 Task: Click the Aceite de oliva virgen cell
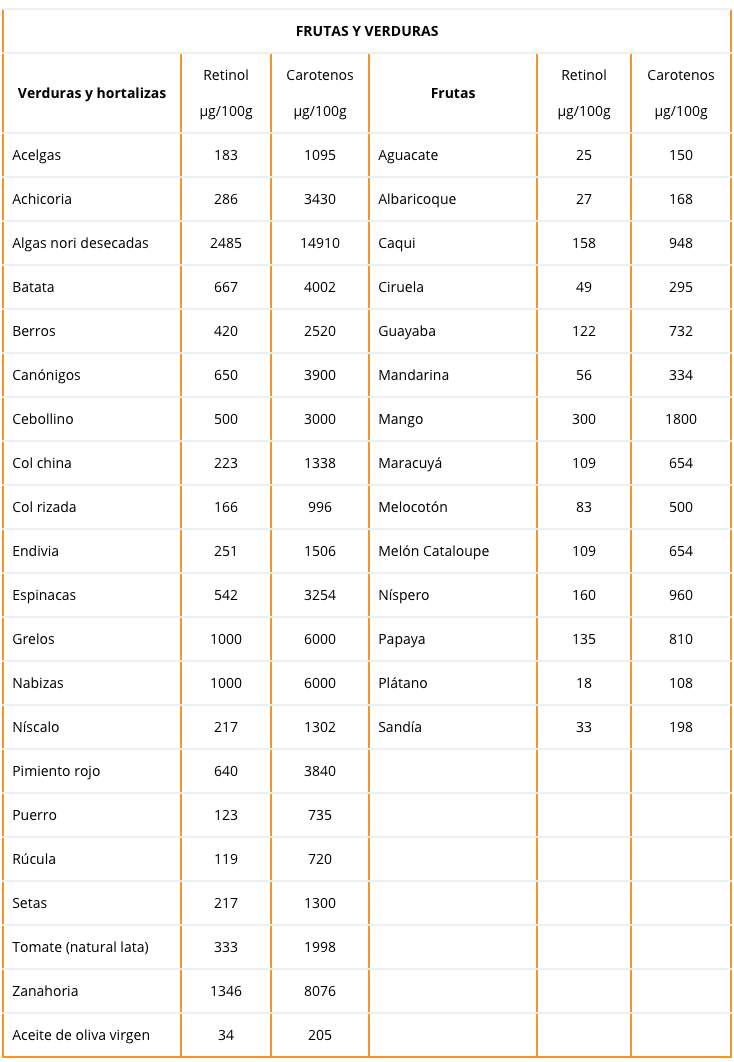pyautogui.click(x=81, y=1036)
